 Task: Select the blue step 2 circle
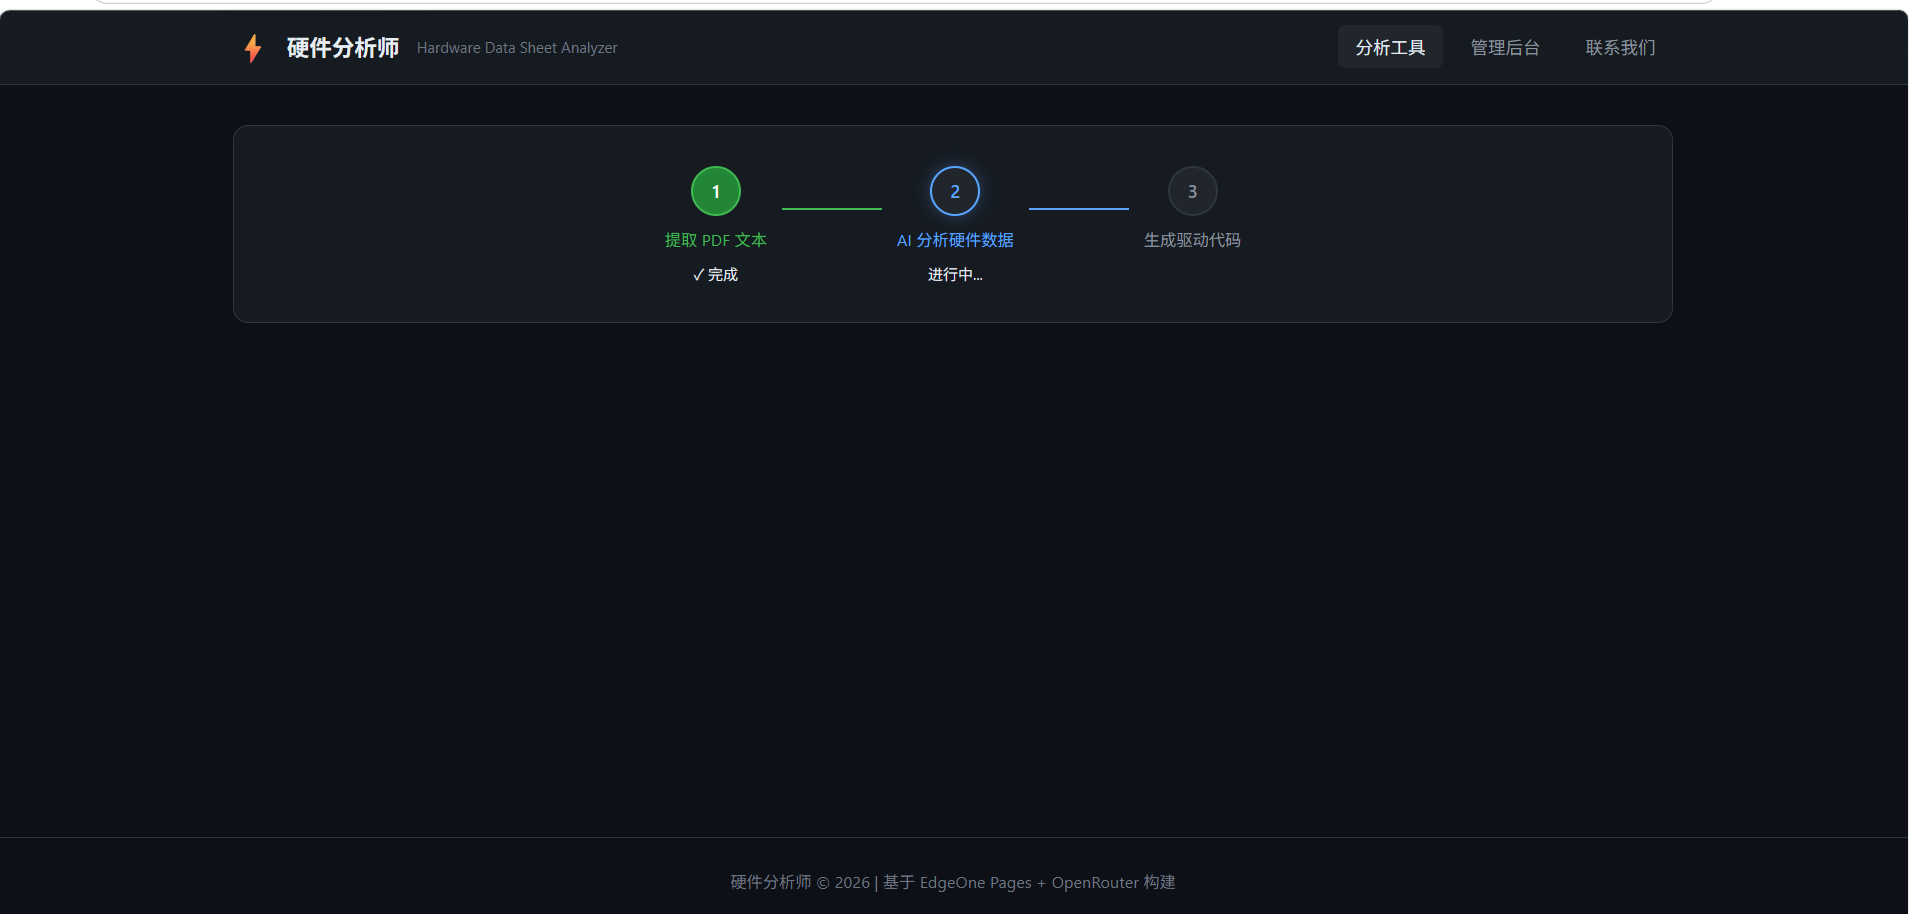point(955,191)
